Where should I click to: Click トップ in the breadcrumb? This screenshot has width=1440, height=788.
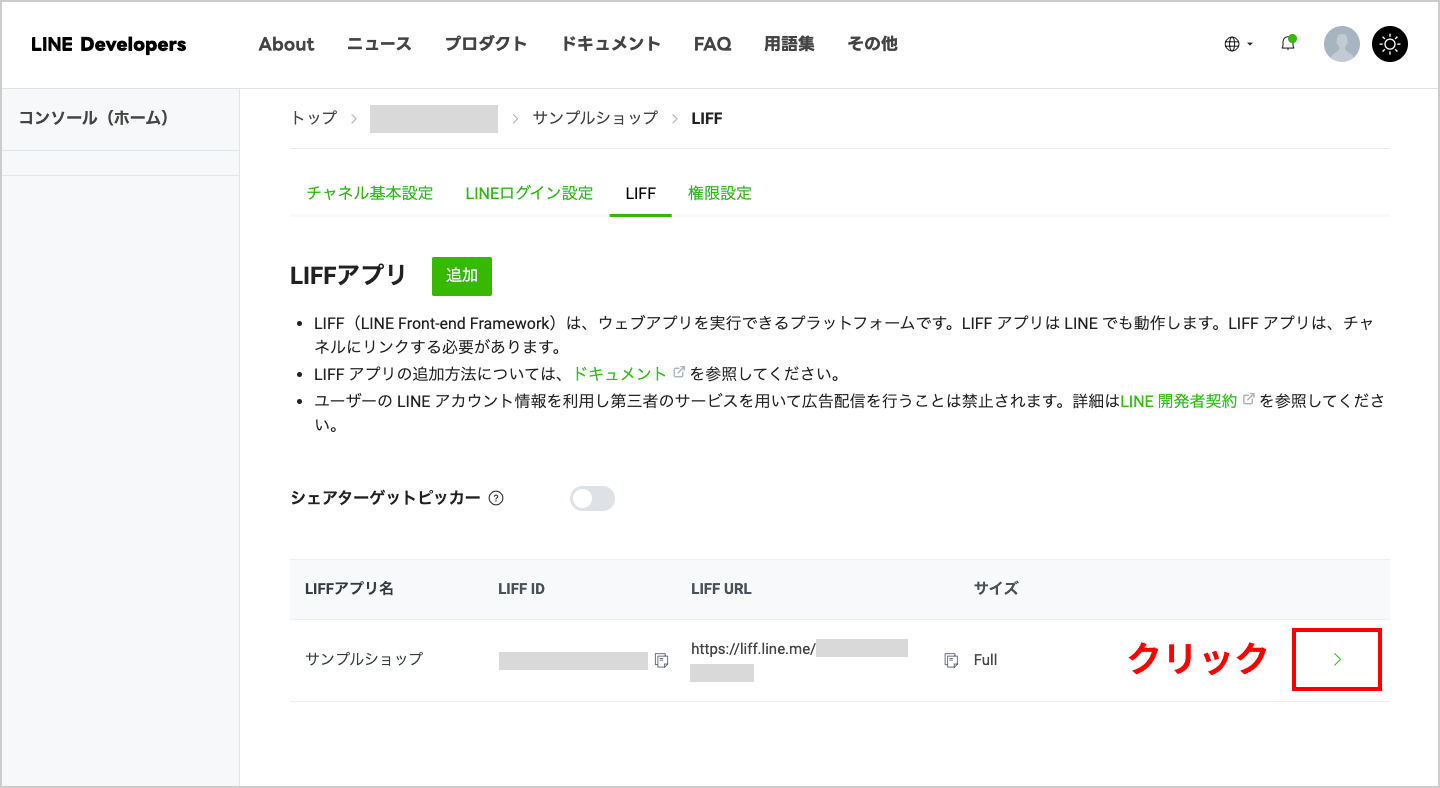point(314,118)
